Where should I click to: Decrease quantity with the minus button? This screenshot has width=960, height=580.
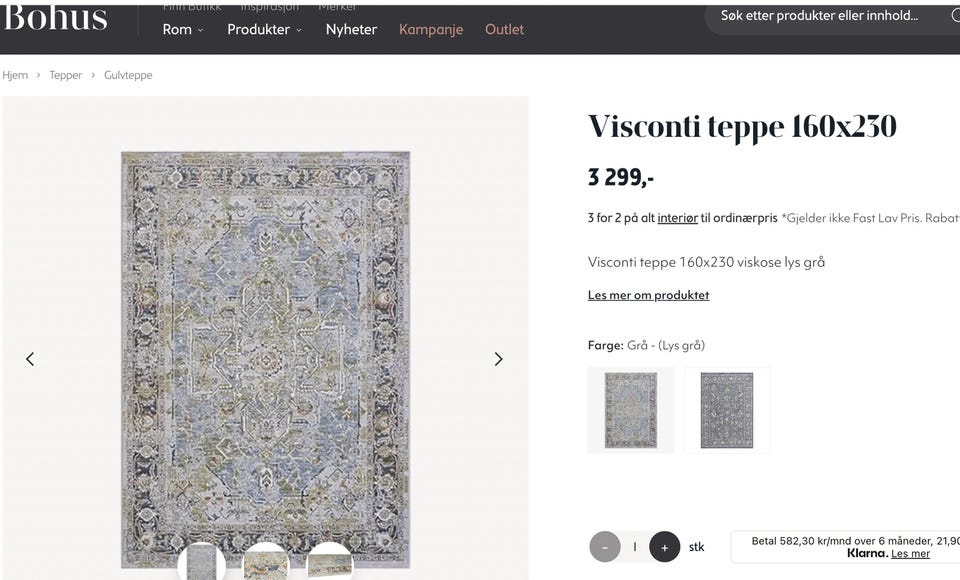tap(605, 547)
